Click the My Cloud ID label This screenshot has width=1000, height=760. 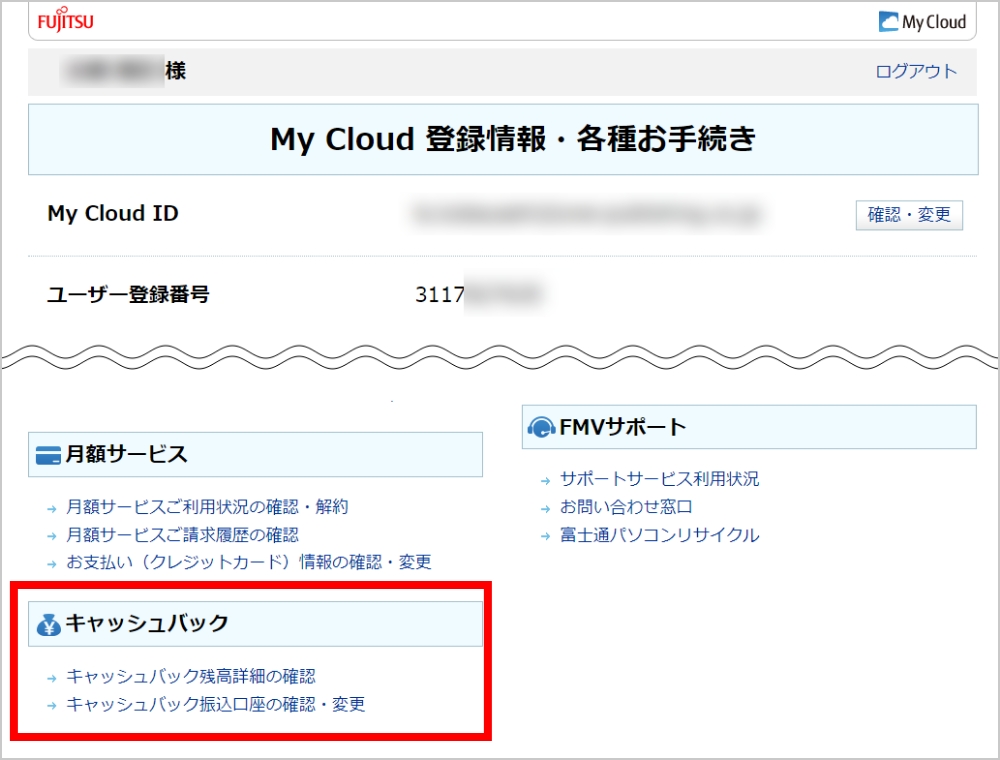point(113,214)
